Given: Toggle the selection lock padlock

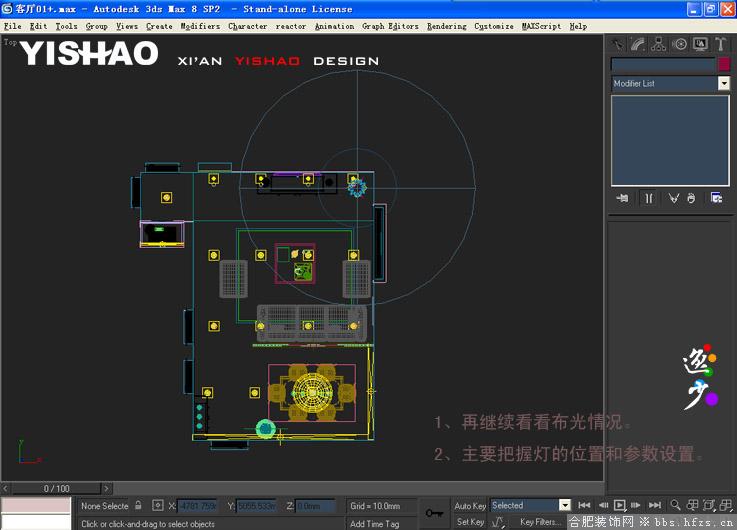Looking at the screenshot, I should pyautogui.click(x=138, y=506).
